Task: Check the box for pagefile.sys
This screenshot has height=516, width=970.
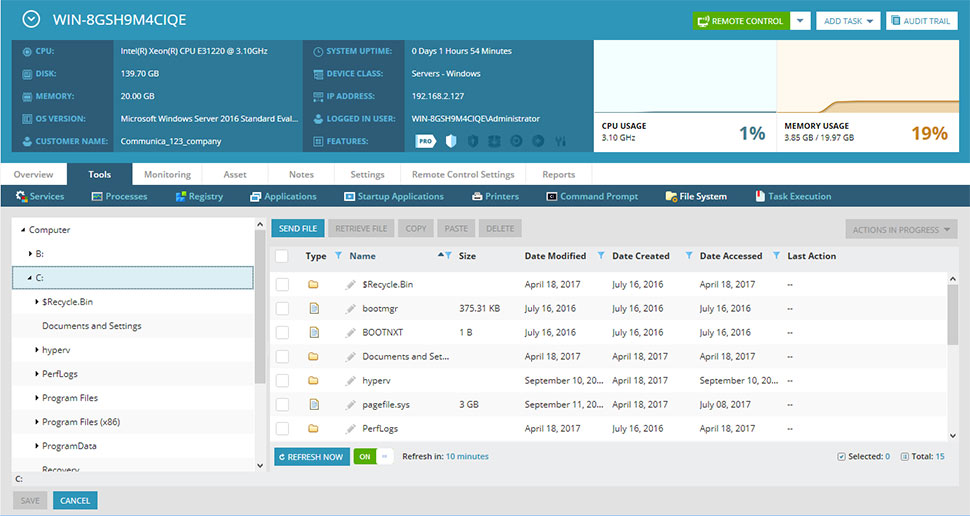Action: click(x=282, y=405)
